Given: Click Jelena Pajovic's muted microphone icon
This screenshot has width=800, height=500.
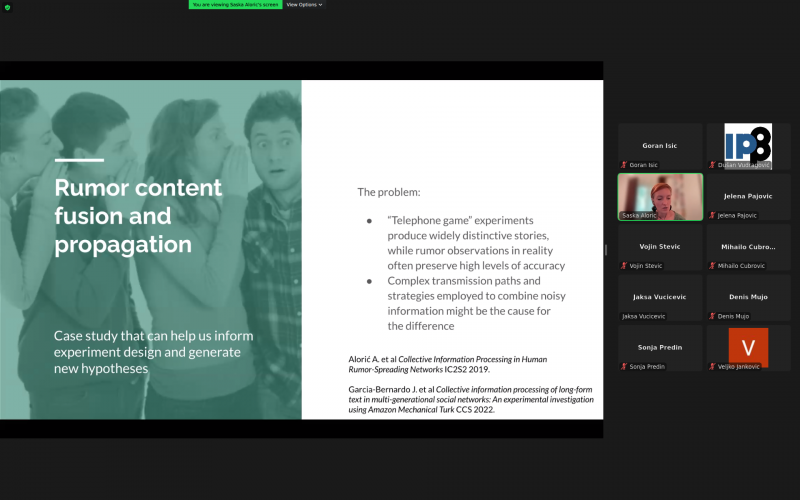Looking at the screenshot, I should click(713, 215).
